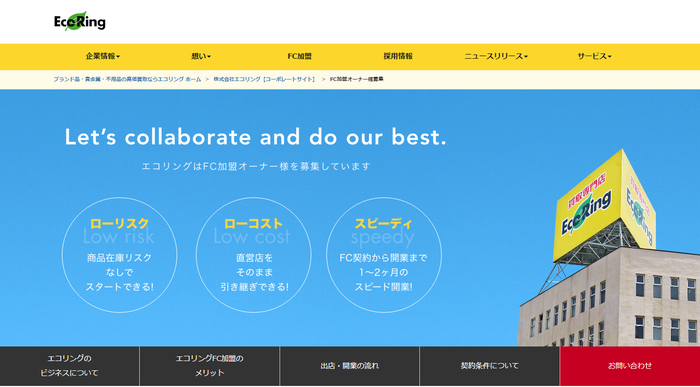Image resolution: width=700 pixels, height=387 pixels.
Task: Go to the 採用情報 page
Action: click(x=398, y=56)
